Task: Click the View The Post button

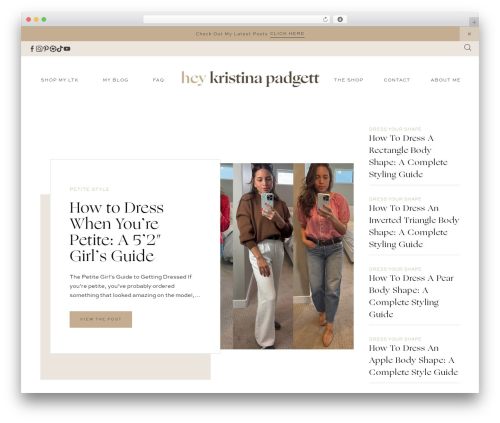Action: pos(101,319)
